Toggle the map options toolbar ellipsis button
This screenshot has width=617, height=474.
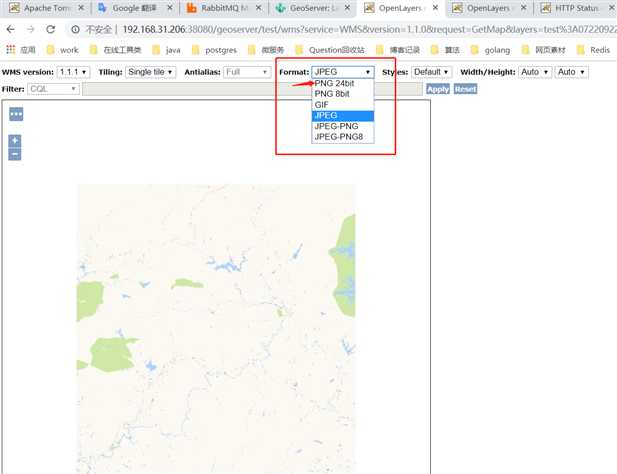16,114
